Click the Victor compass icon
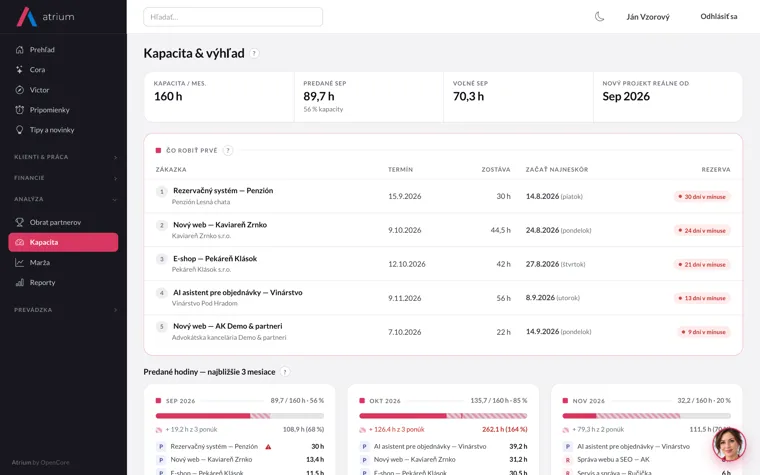 19,90
